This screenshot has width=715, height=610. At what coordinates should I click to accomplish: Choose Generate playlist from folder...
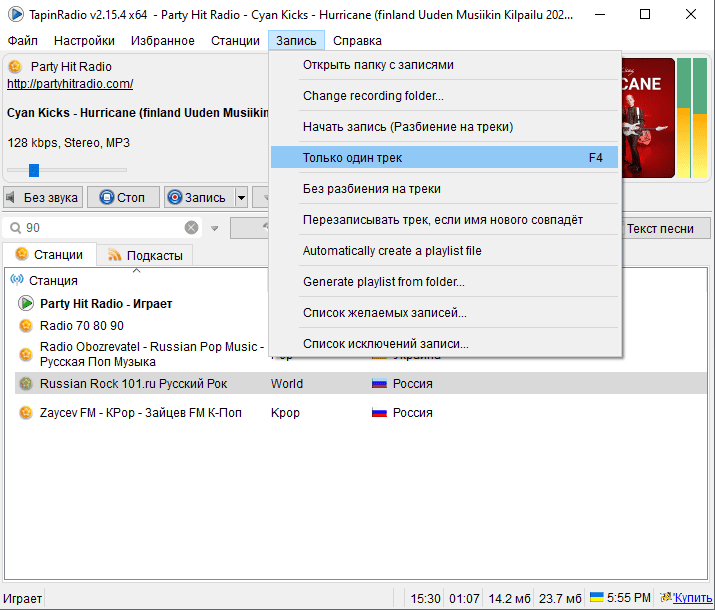[x=445, y=282]
